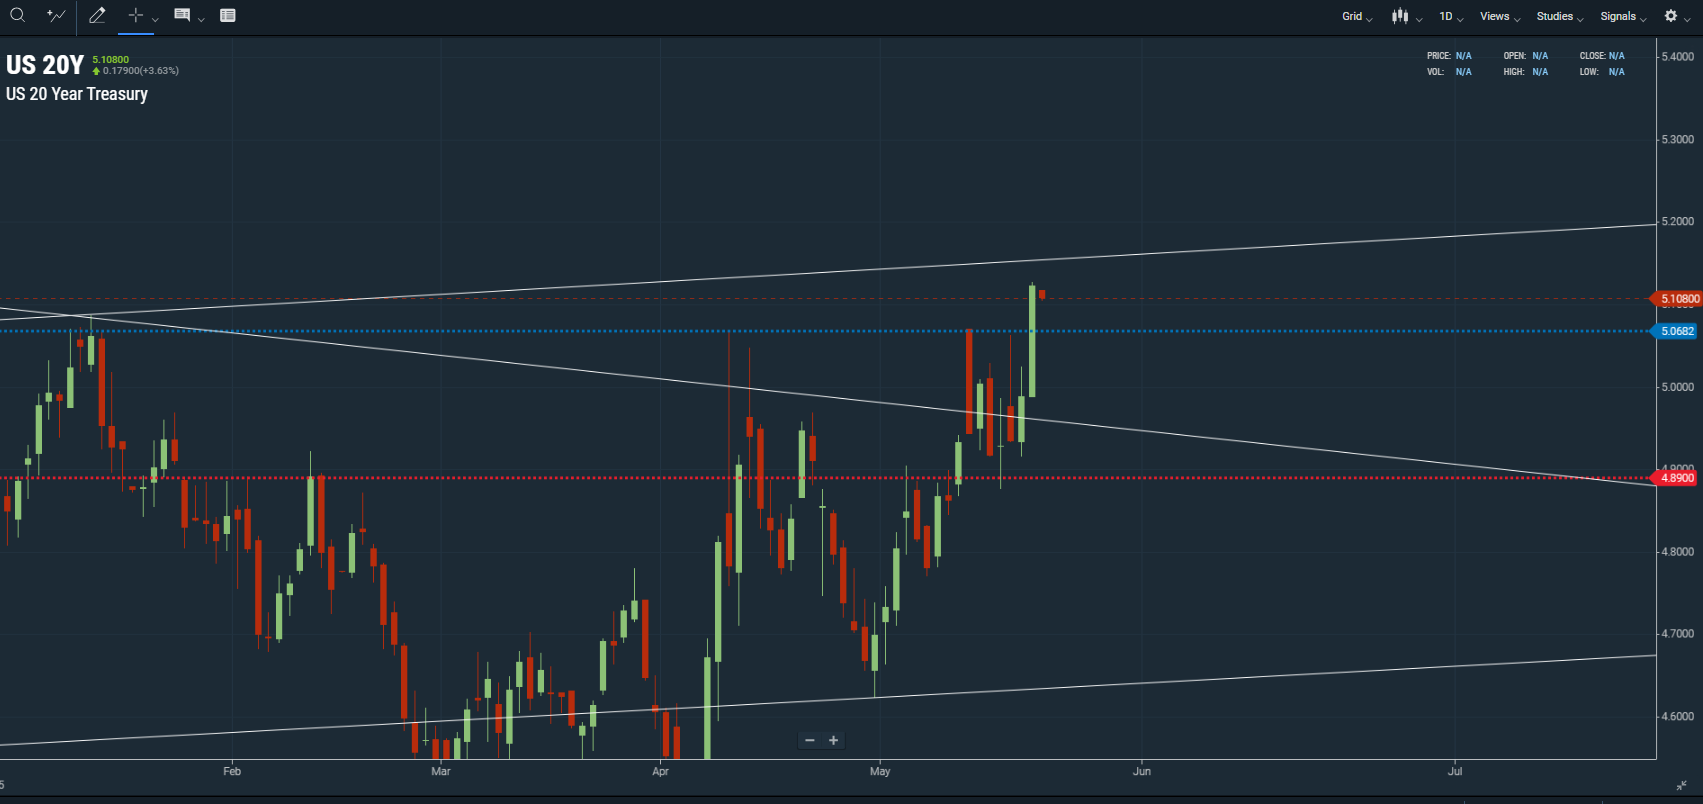Open the annotation comment tool
Screen dimensions: 1703x804
[x=182, y=15]
